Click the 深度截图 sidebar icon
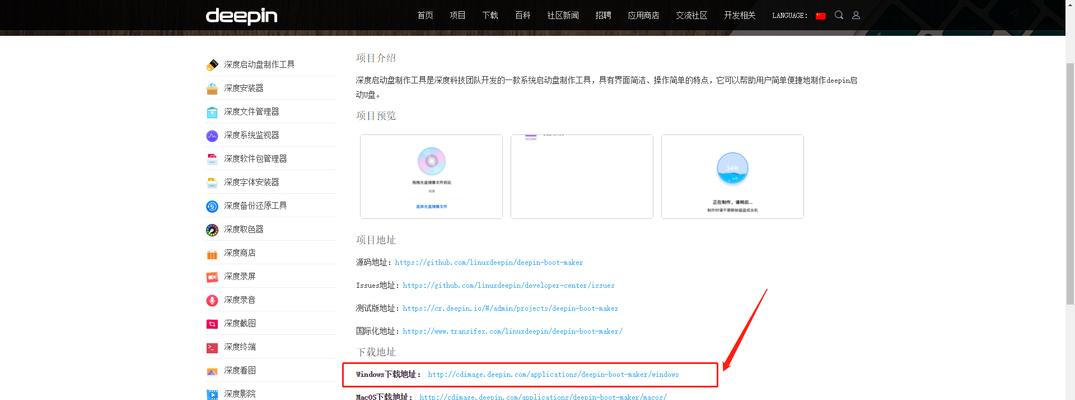Viewport: 1075px width, 400px height. click(212, 323)
